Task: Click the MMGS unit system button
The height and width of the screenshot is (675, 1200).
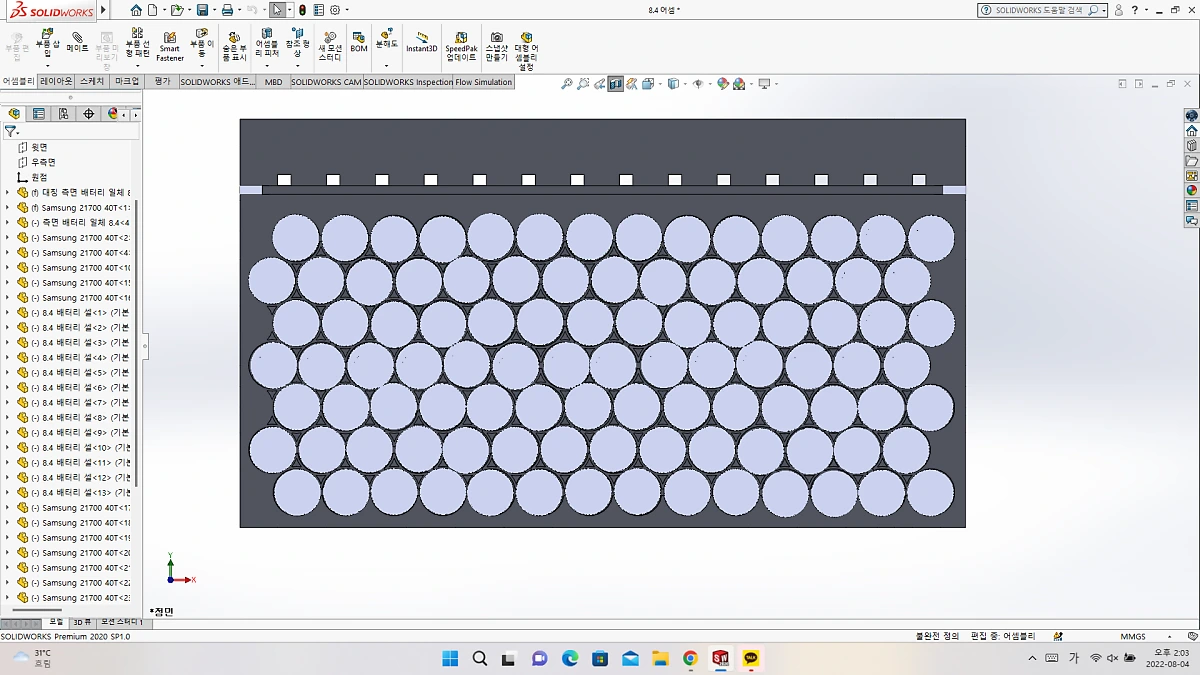Action: [1134, 635]
